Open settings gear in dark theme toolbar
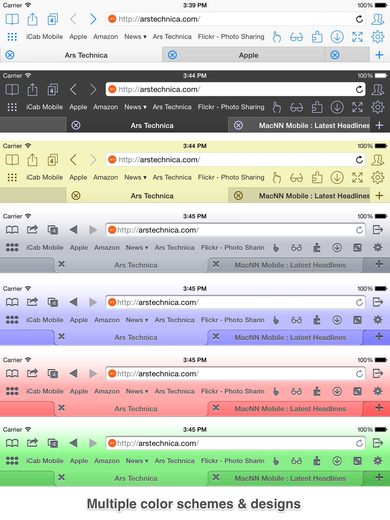The height and width of the screenshot is (520, 390). 378,107
